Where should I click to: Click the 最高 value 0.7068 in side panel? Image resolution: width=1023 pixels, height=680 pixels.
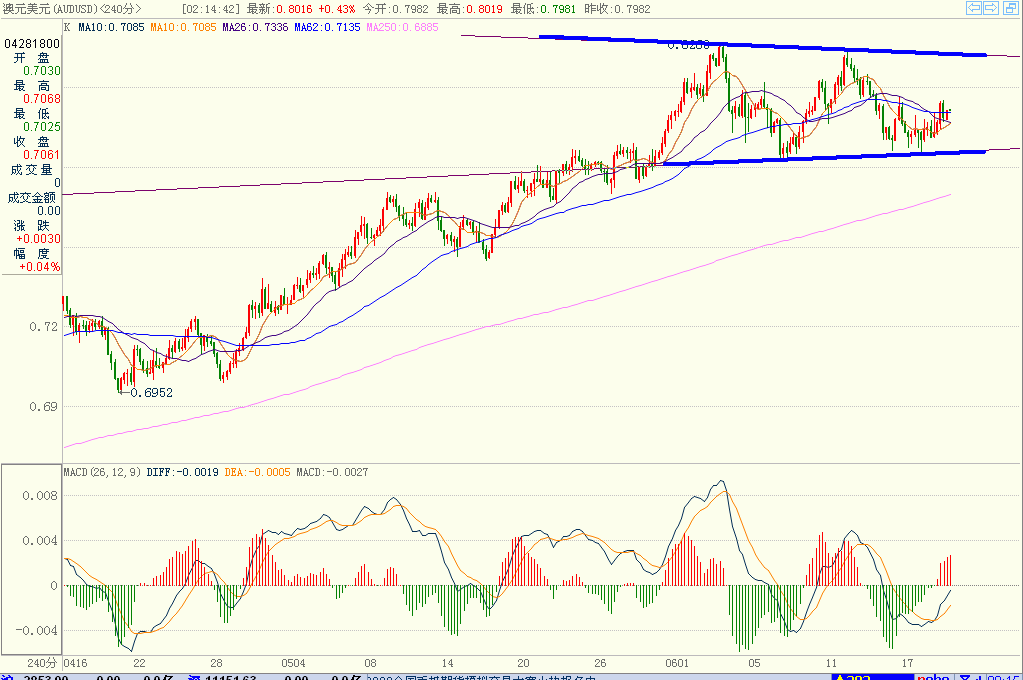(x=42, y=99)
